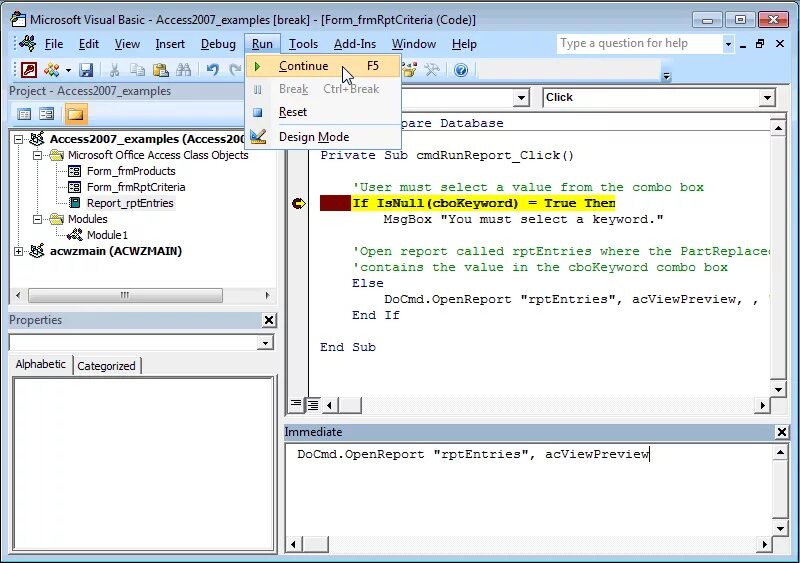Expand the acwzmain project node
This screenshot has width=800, height=563.
tap(18, 251)
